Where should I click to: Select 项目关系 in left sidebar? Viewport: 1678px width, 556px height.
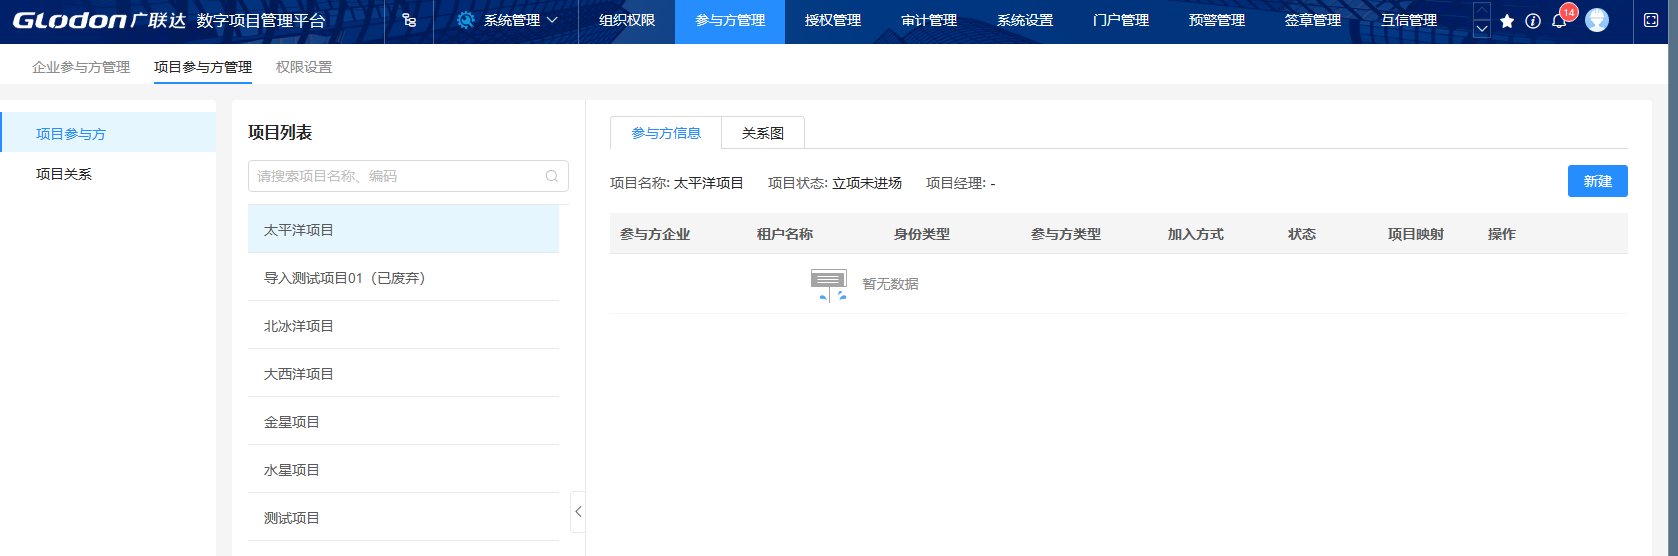[108, 174]
